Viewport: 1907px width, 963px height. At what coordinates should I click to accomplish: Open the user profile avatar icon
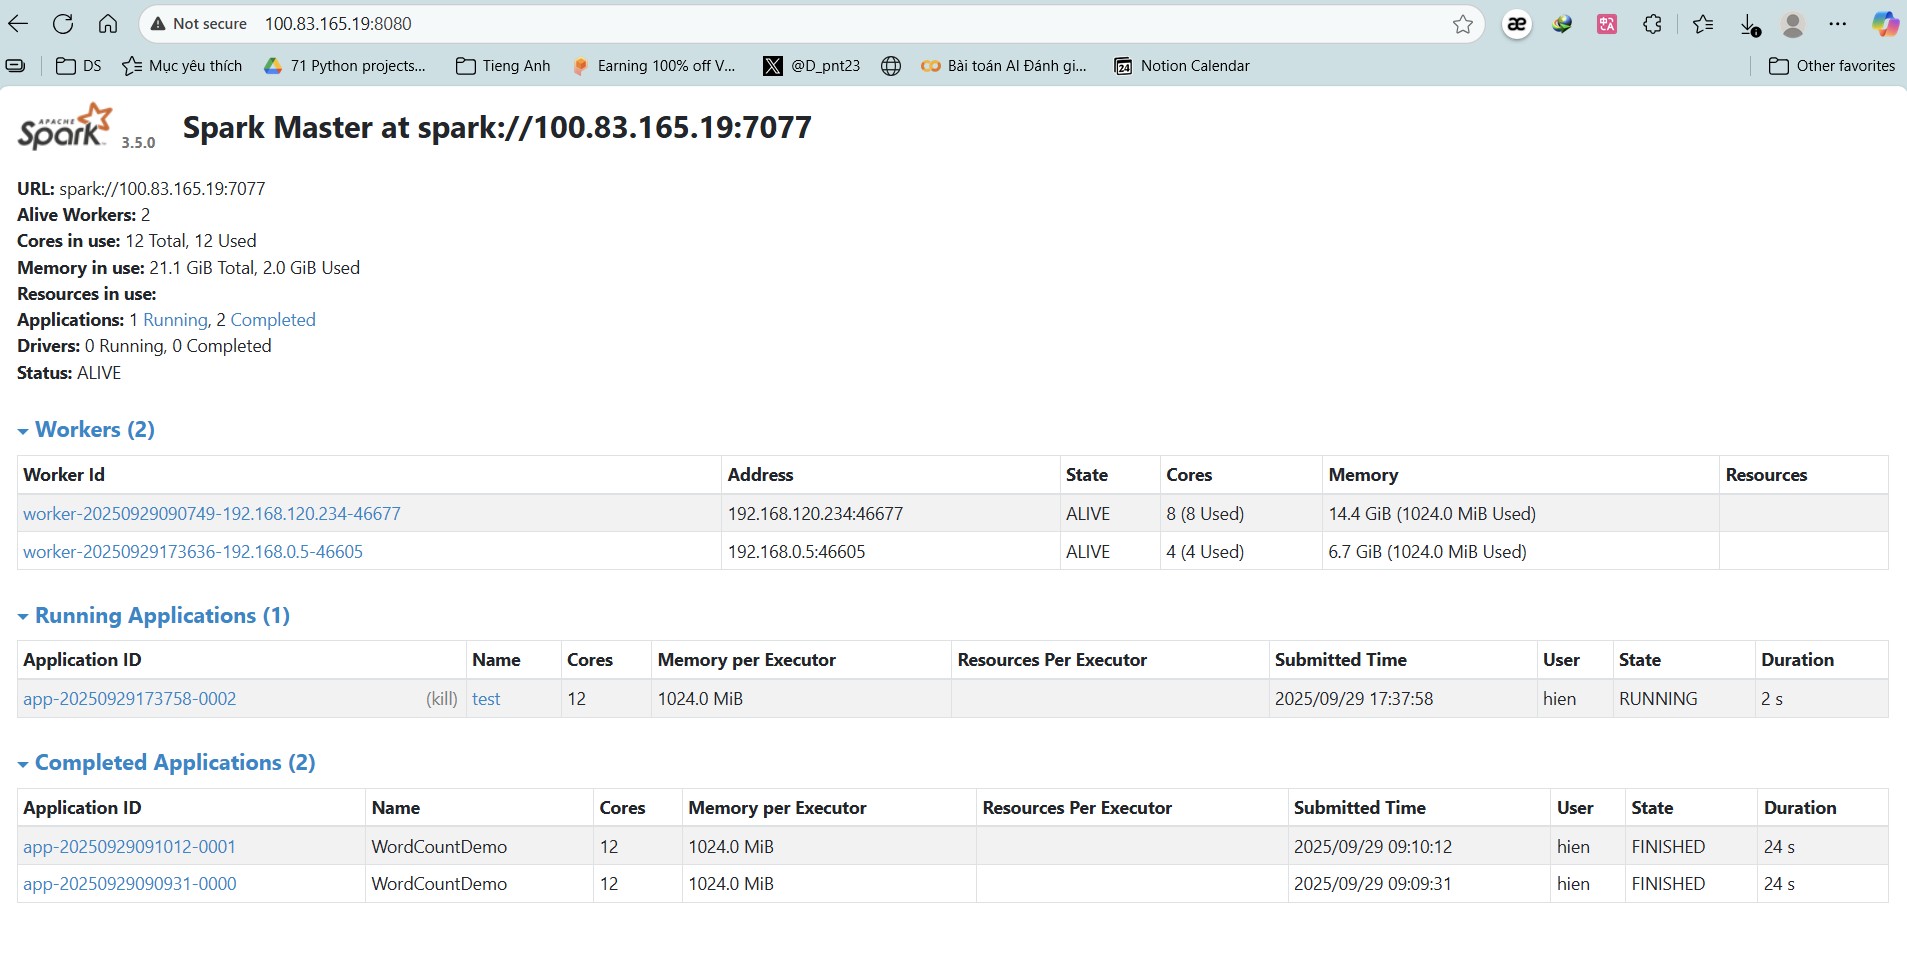coord(1793,24)
